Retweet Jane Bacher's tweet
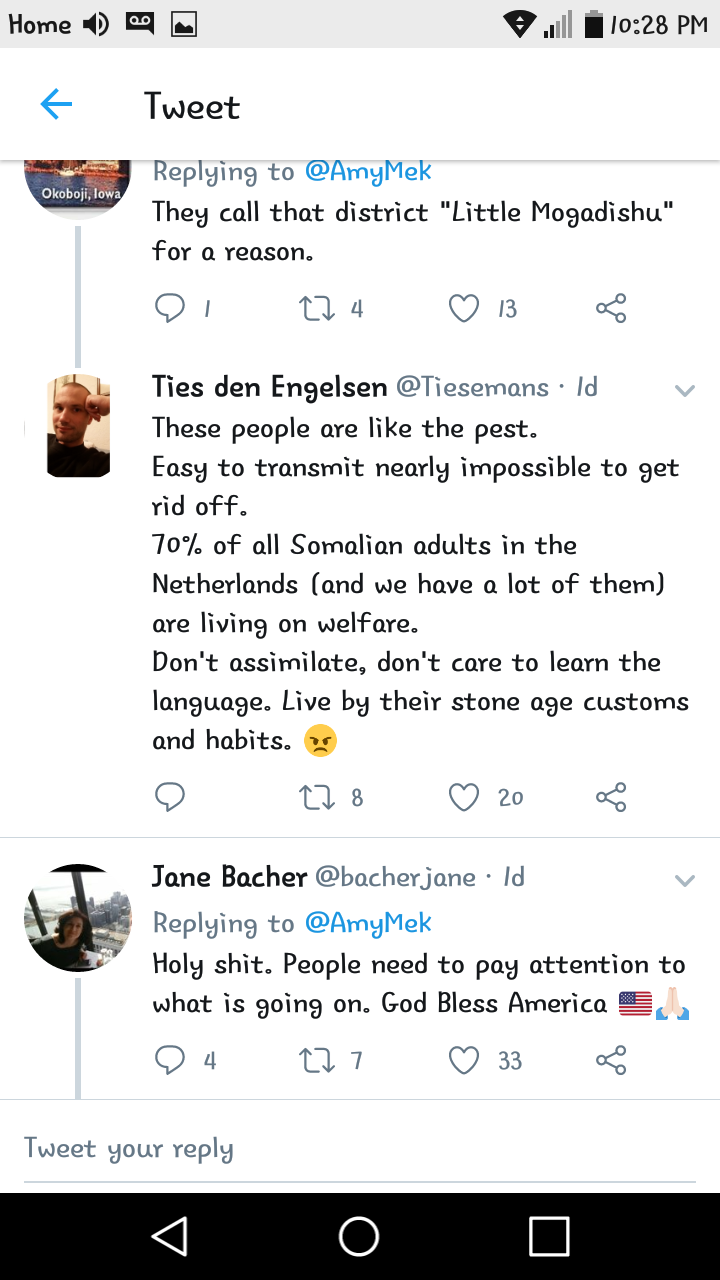 (317, 1060)
